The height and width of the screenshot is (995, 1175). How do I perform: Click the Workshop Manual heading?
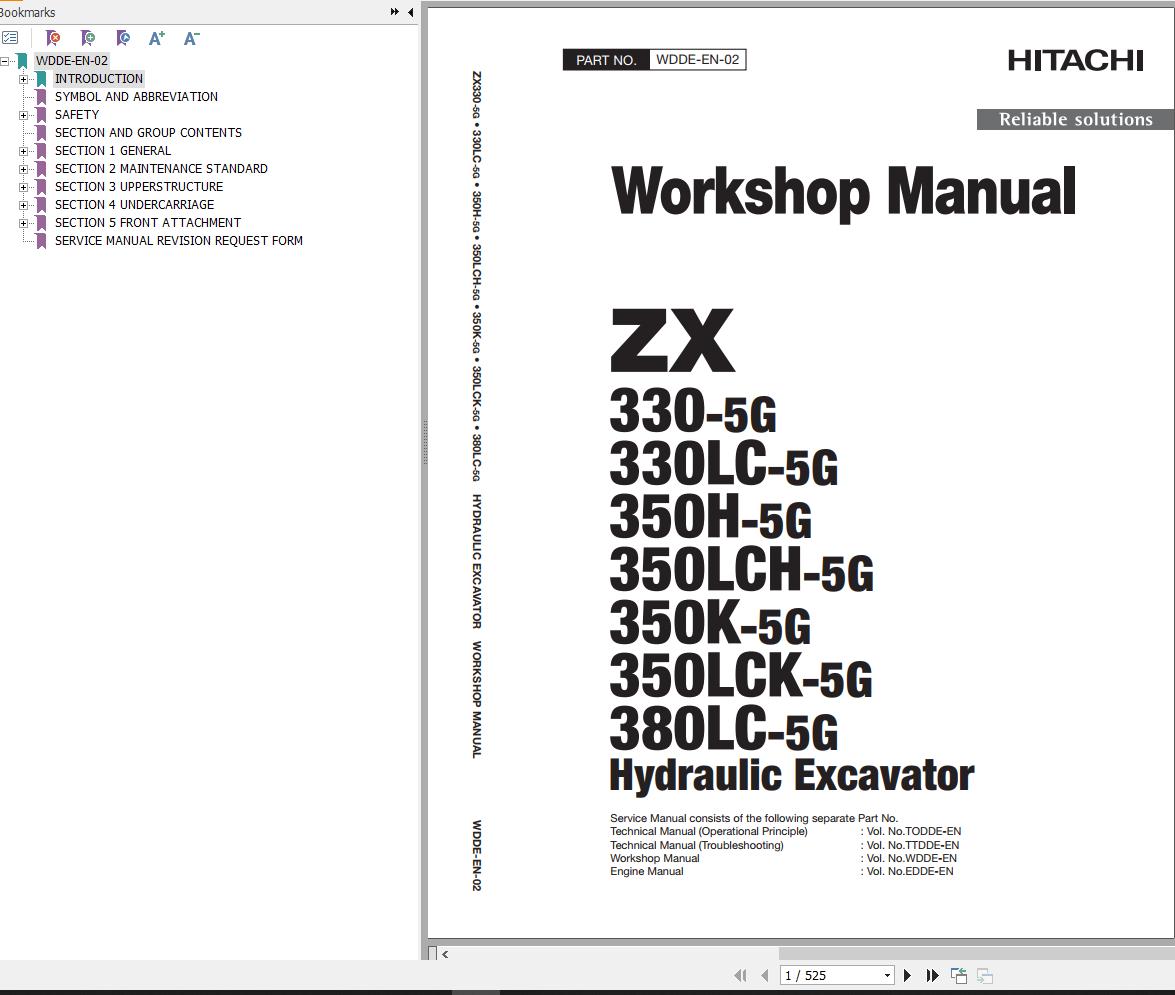844,192
